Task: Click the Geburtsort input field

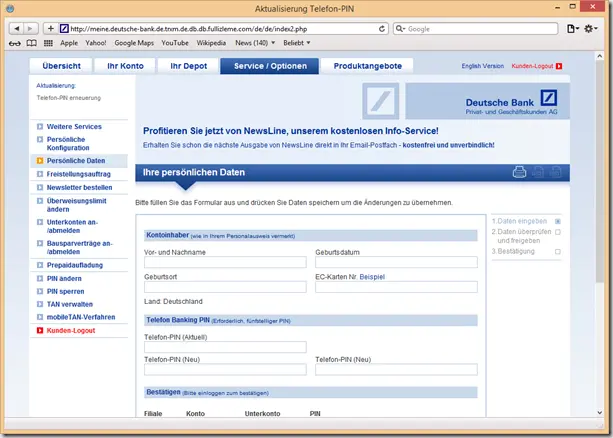Action: 225,287
